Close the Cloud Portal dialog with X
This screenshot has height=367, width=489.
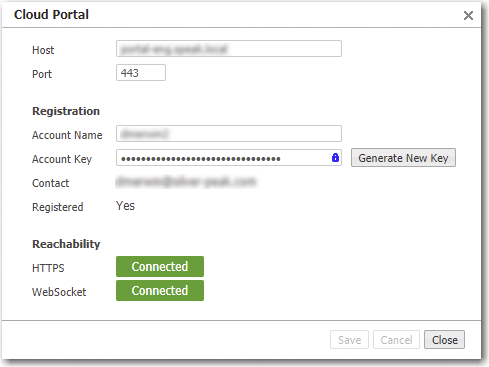(x=468, y=15)
